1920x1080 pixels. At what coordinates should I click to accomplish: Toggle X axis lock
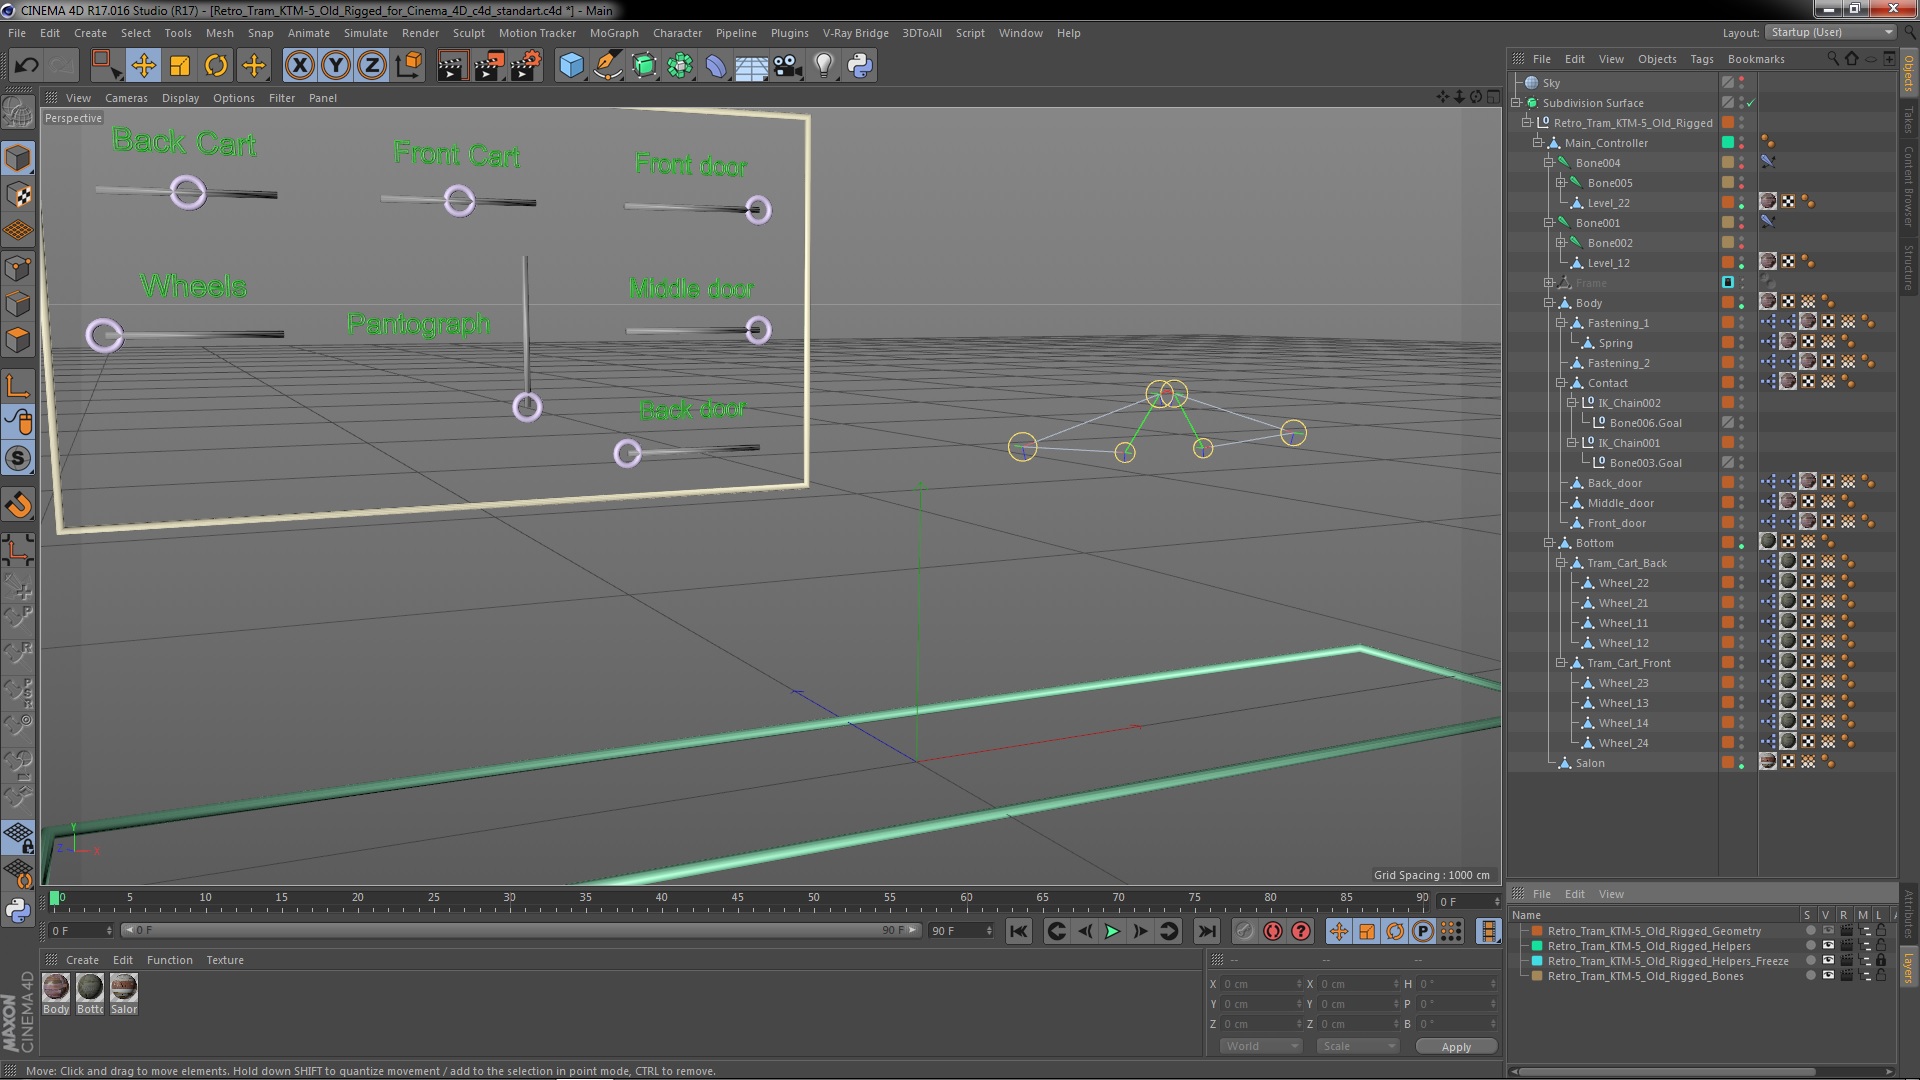(x=299, y=66)
